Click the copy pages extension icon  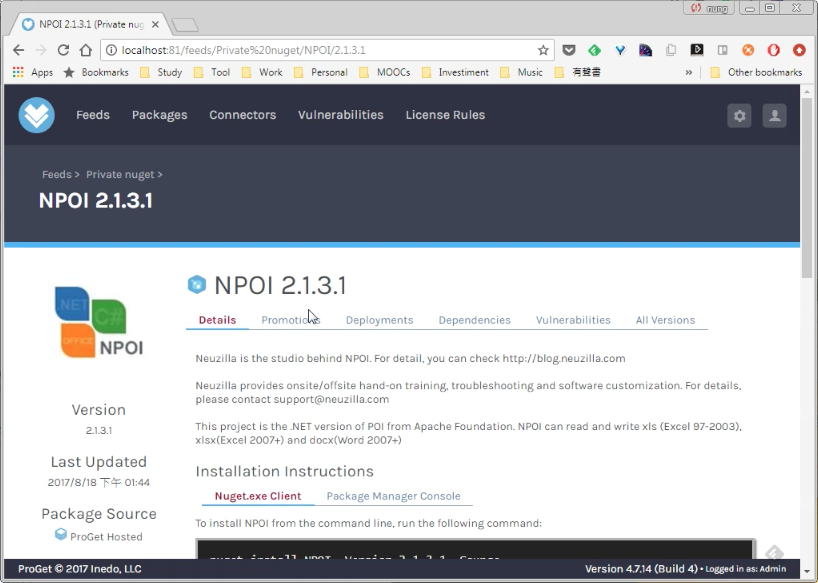pos(671,50)
